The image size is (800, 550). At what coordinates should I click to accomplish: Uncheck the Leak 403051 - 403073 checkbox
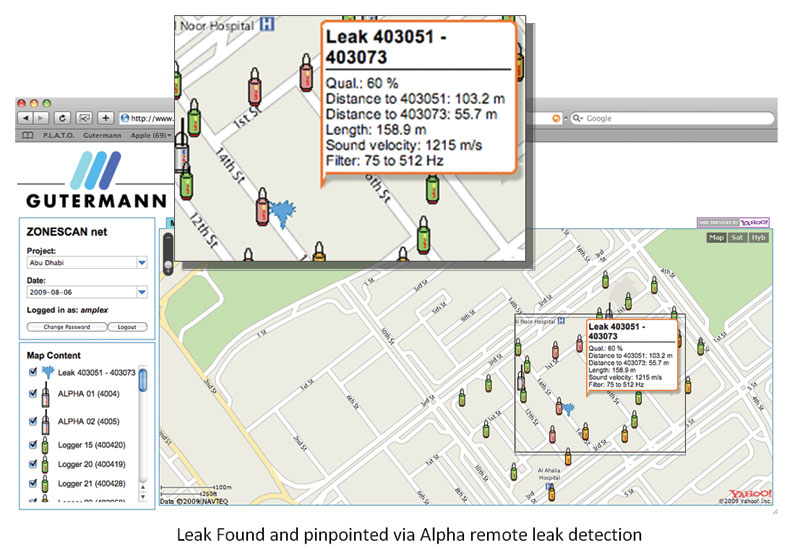click(x=33, y=372)
